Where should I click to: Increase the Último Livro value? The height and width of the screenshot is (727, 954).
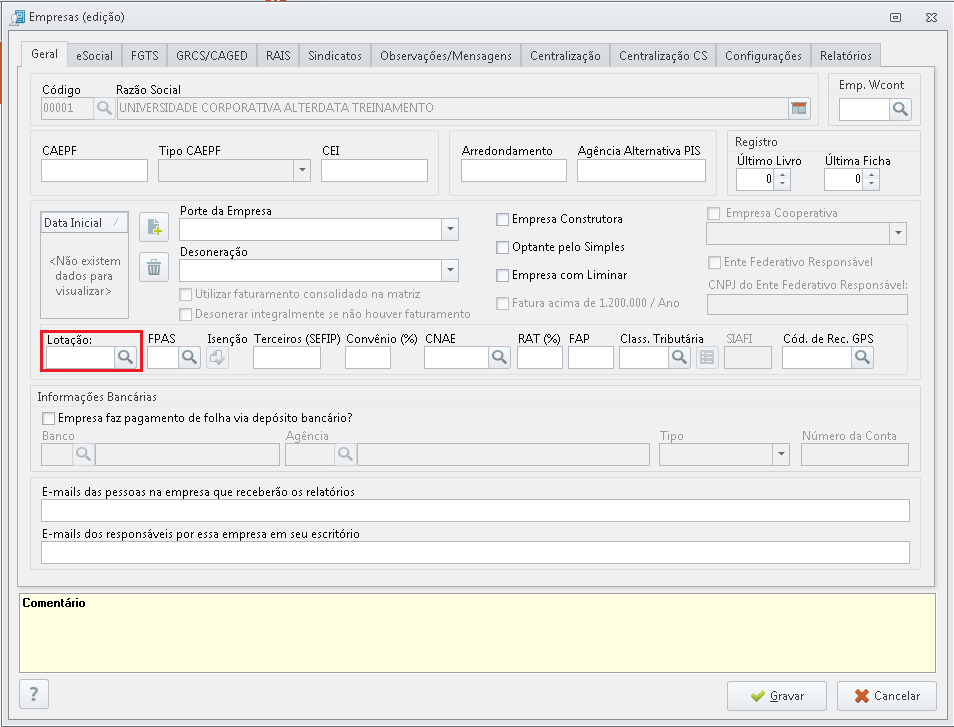pos(782,175)
